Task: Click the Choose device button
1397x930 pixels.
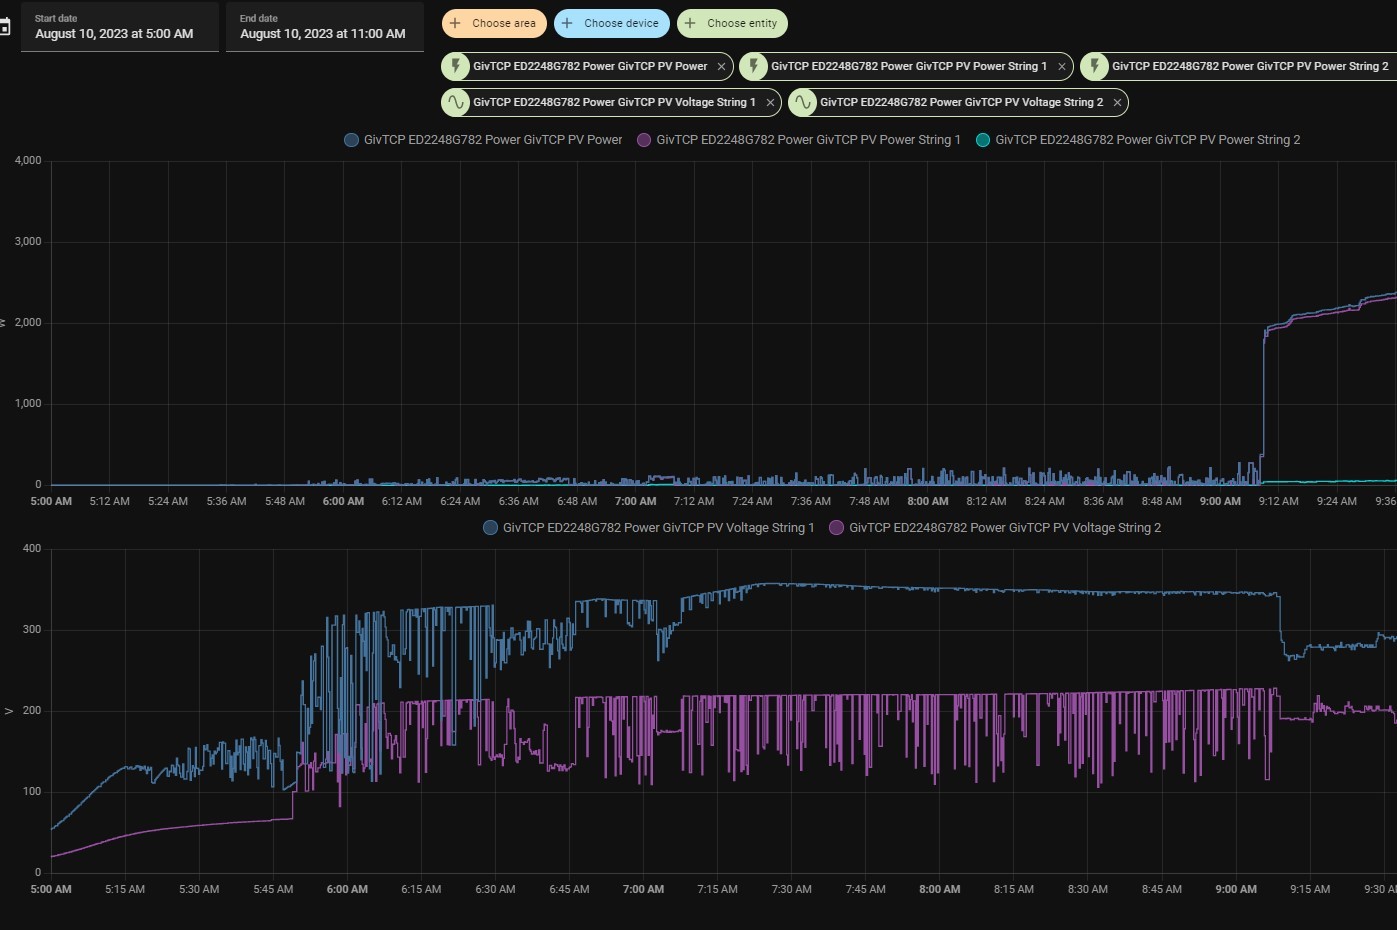Action: (x=611, y=23)
